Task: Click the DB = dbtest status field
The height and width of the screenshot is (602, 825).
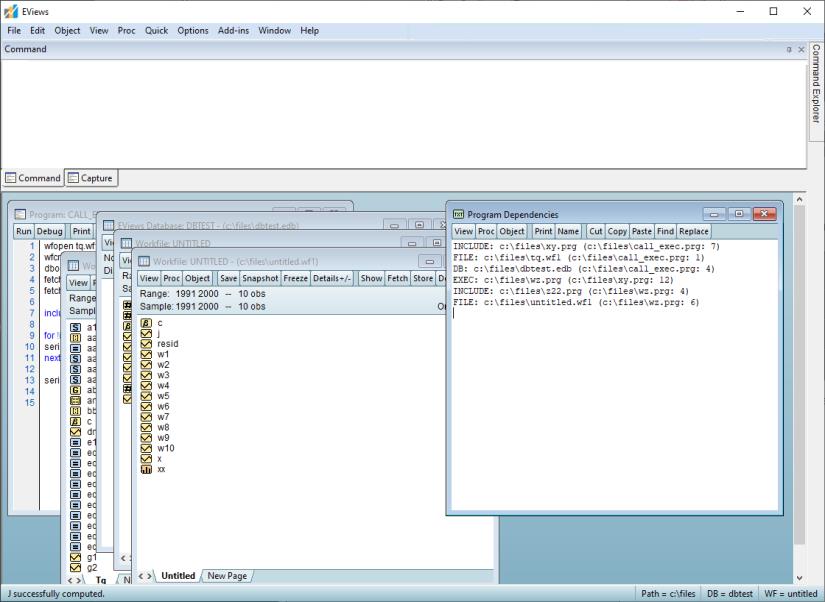Action: [729, 594]
